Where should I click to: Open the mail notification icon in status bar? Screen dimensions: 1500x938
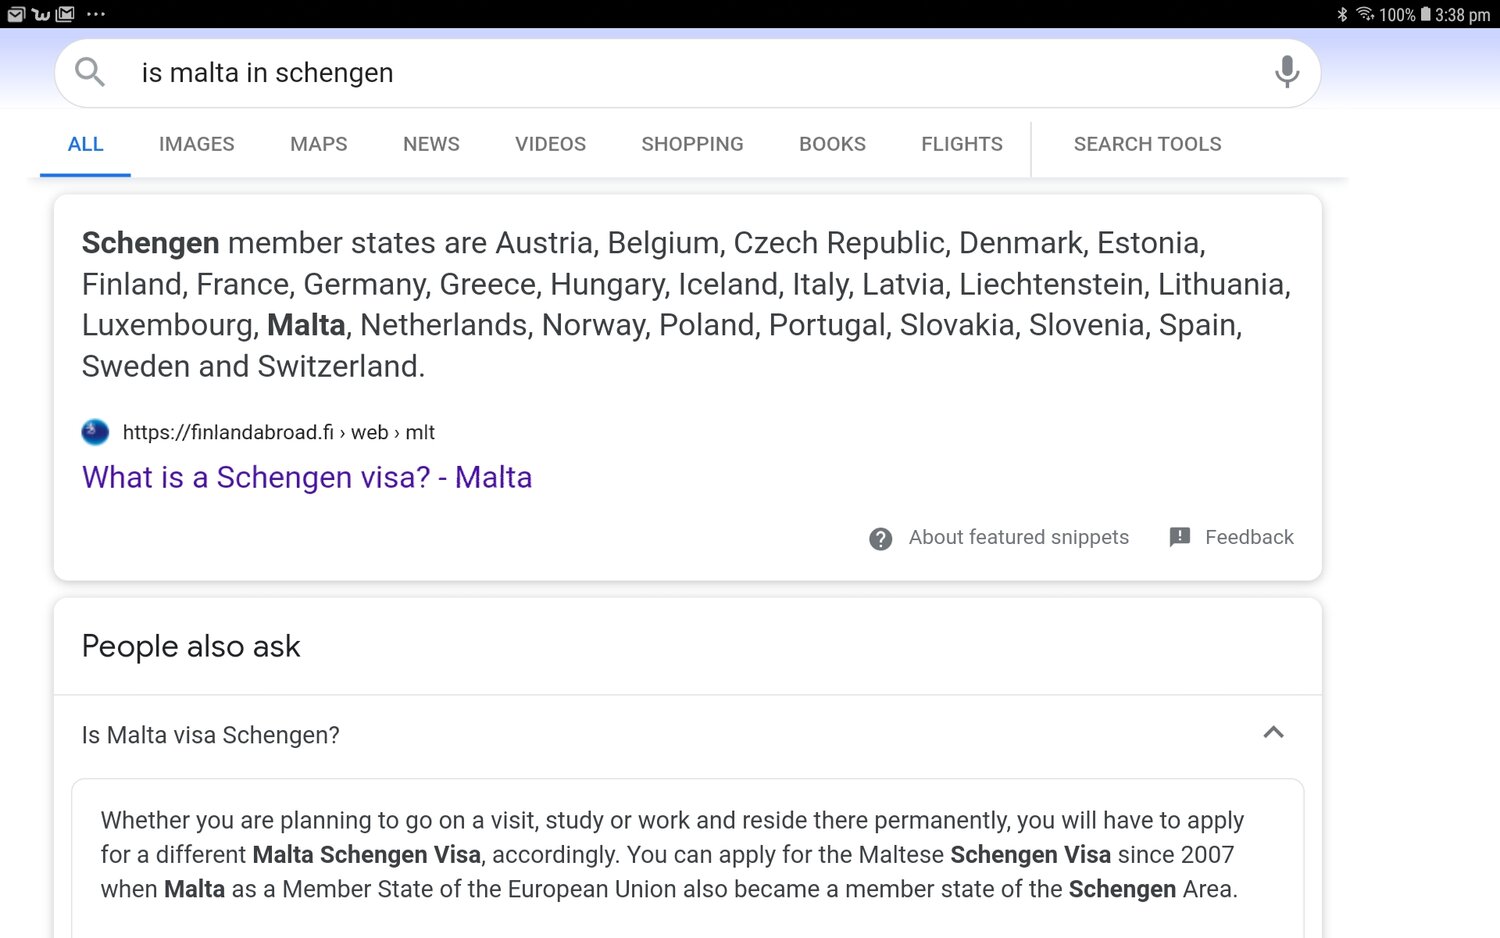(x=16, y=14)
